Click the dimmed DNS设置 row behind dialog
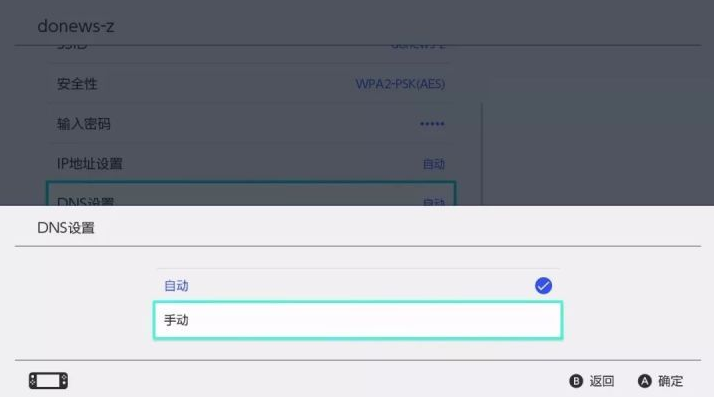 coord(251,194)
